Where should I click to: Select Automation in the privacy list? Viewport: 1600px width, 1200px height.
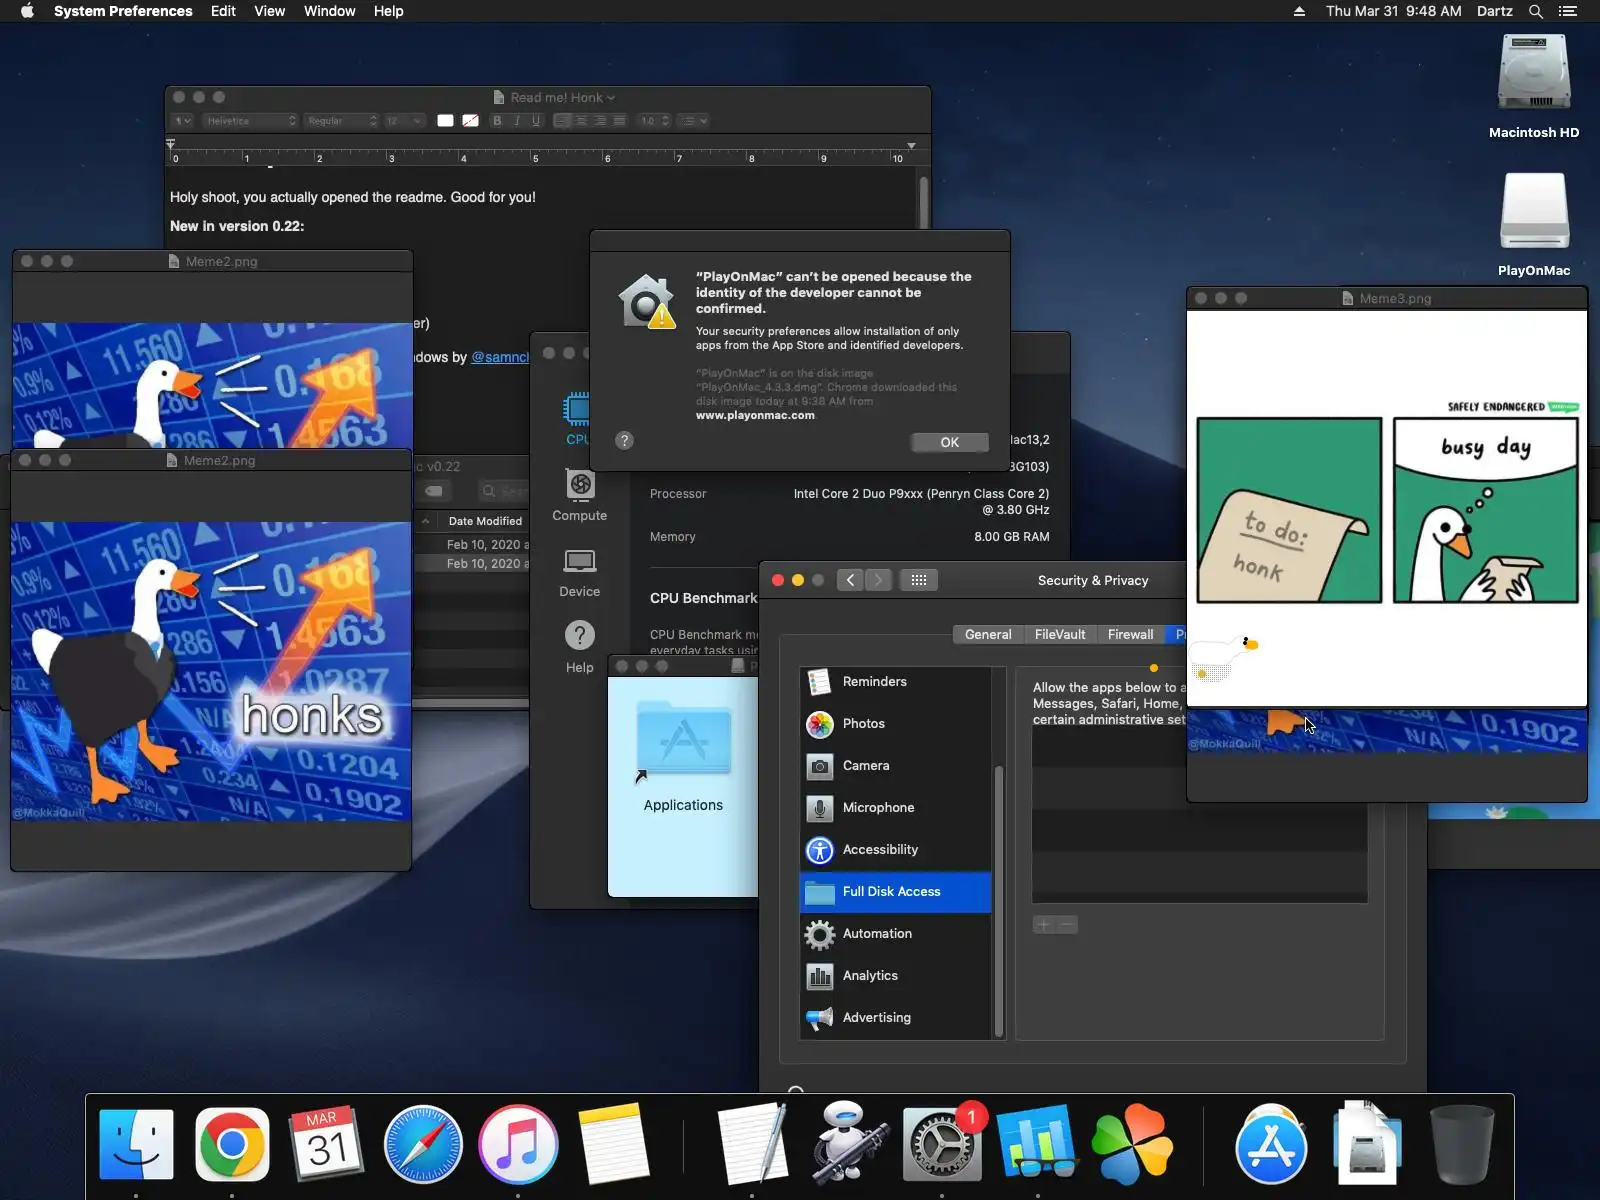click(x=896, y=933)
